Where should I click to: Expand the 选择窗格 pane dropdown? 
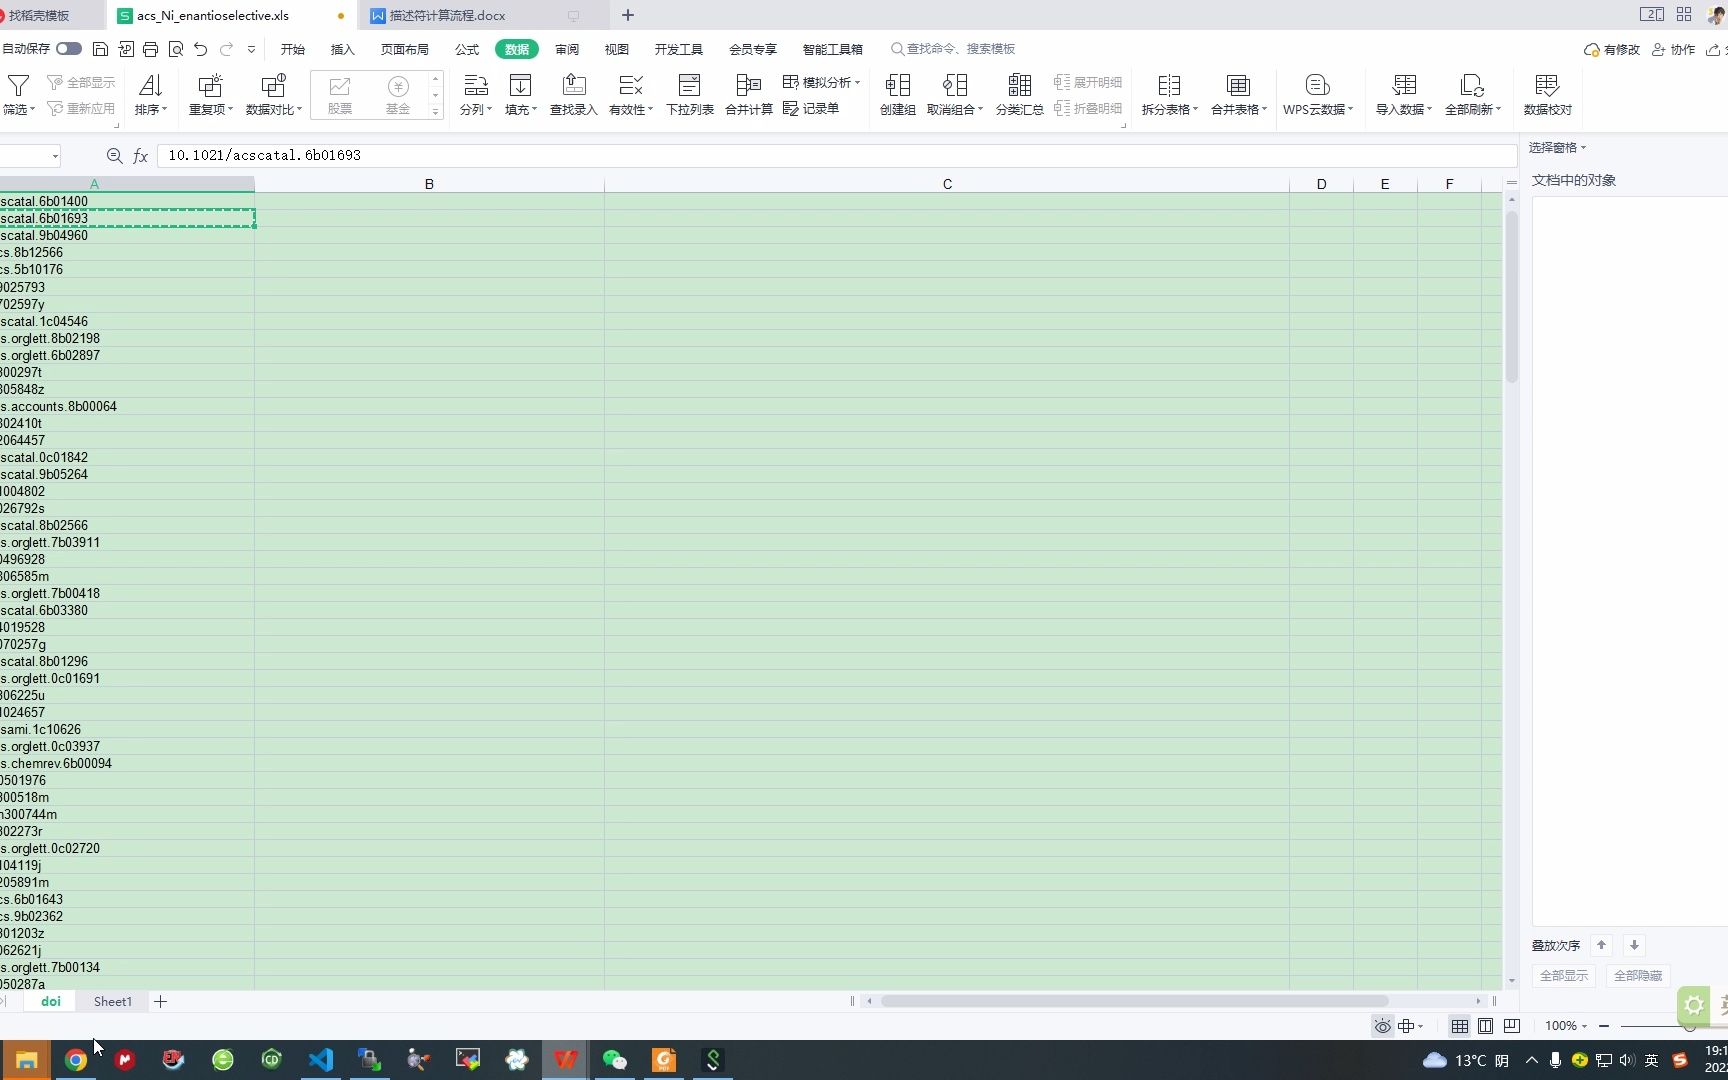pyautogui.click(x=1583, y=148)
